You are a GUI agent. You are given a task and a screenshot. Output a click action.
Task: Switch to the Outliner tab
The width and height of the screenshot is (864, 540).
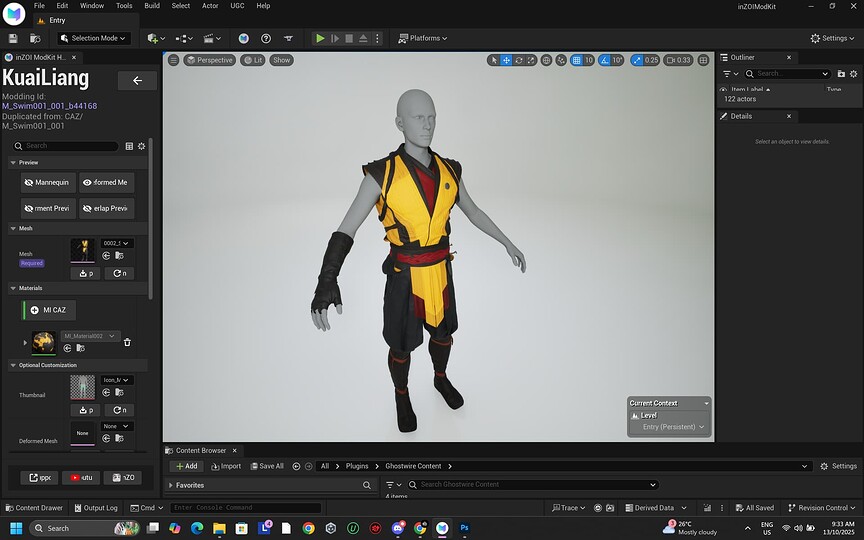(743, 57)
